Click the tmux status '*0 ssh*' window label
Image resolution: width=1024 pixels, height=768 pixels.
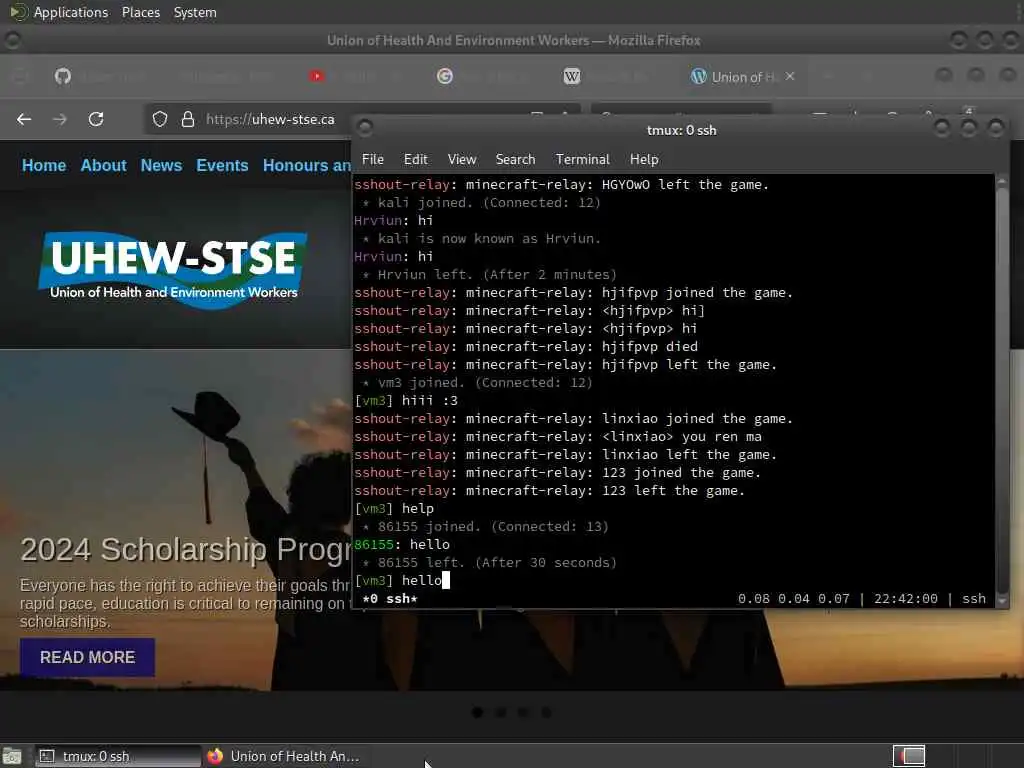390,598
